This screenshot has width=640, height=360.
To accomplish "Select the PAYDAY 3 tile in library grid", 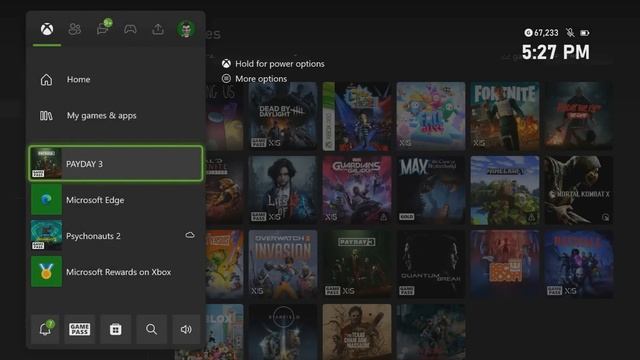I will [x=357, y=264].
